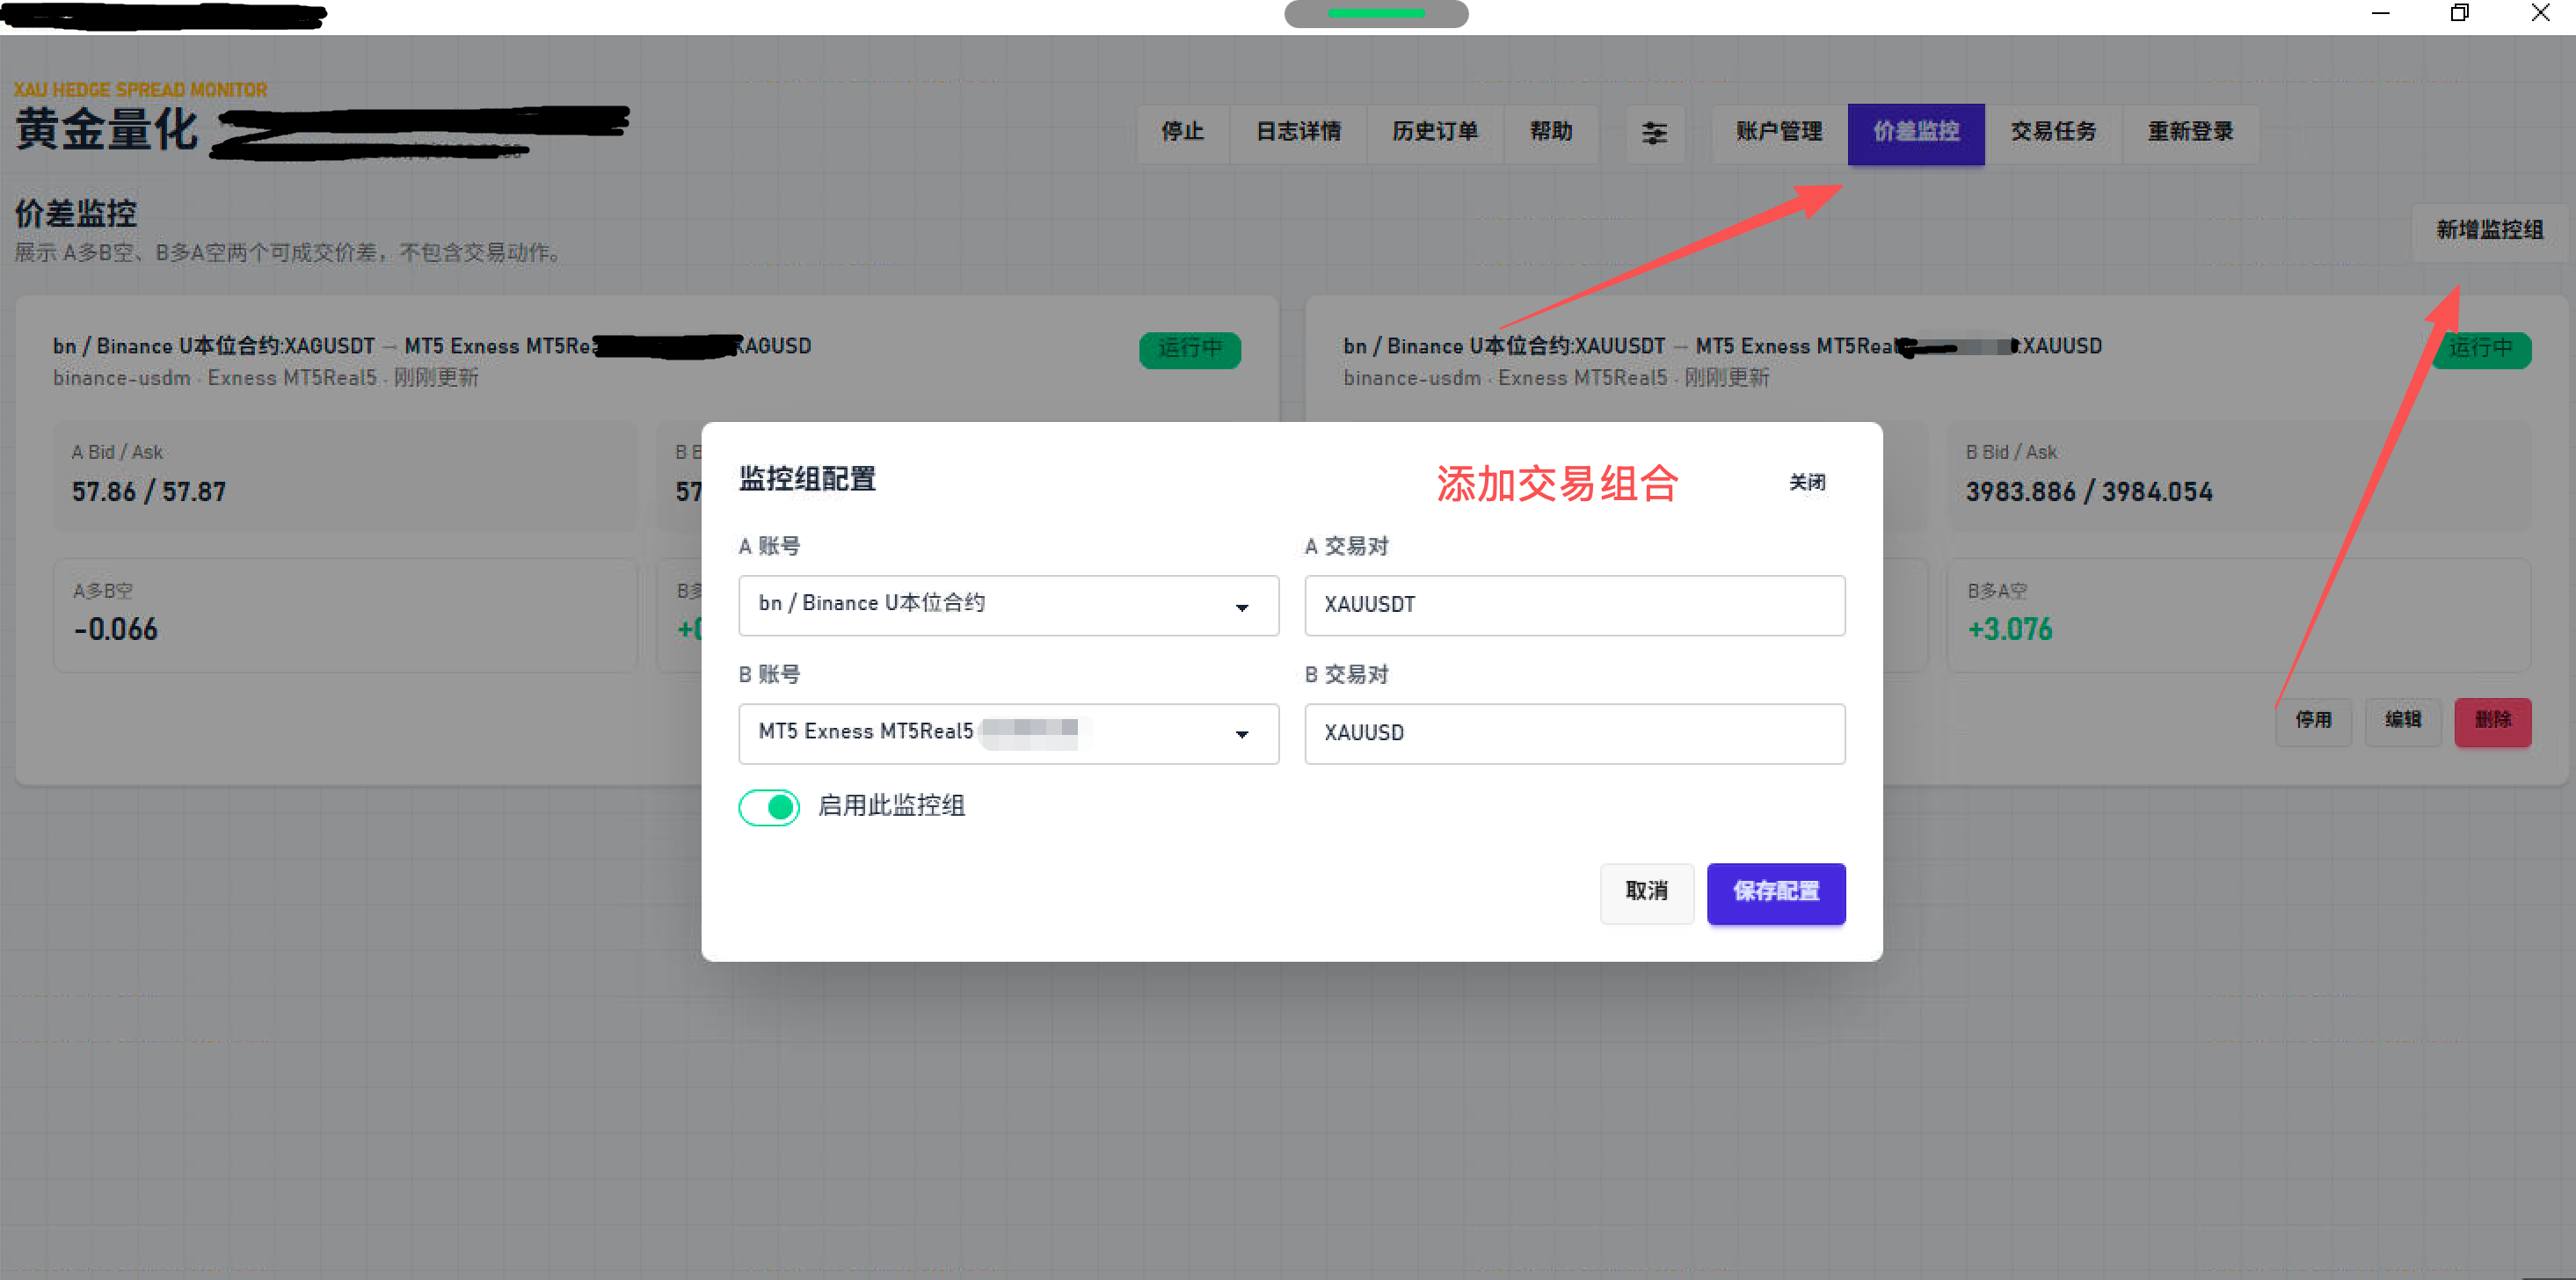Minimize the application window
Image resolution: width=2576 pixels, height=1280 pixels.
[2380, 14]
